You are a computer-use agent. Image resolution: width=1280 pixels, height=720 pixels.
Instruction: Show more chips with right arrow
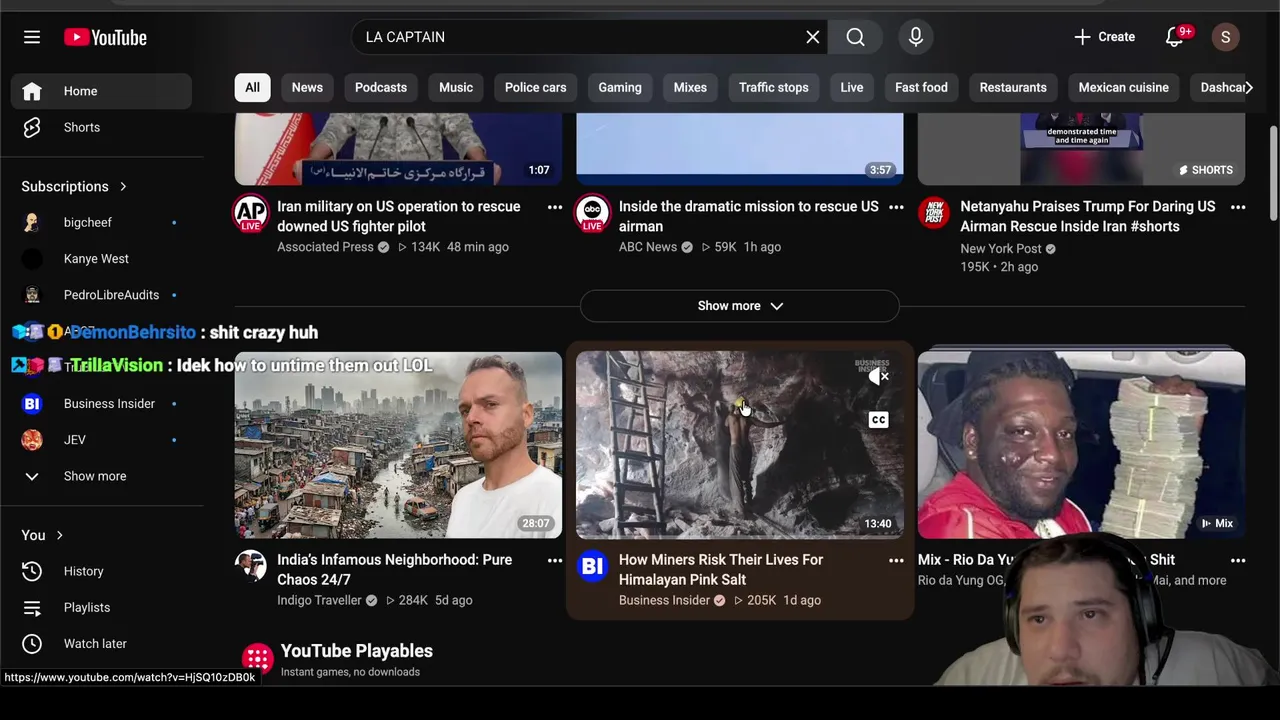click(1248, 87)
